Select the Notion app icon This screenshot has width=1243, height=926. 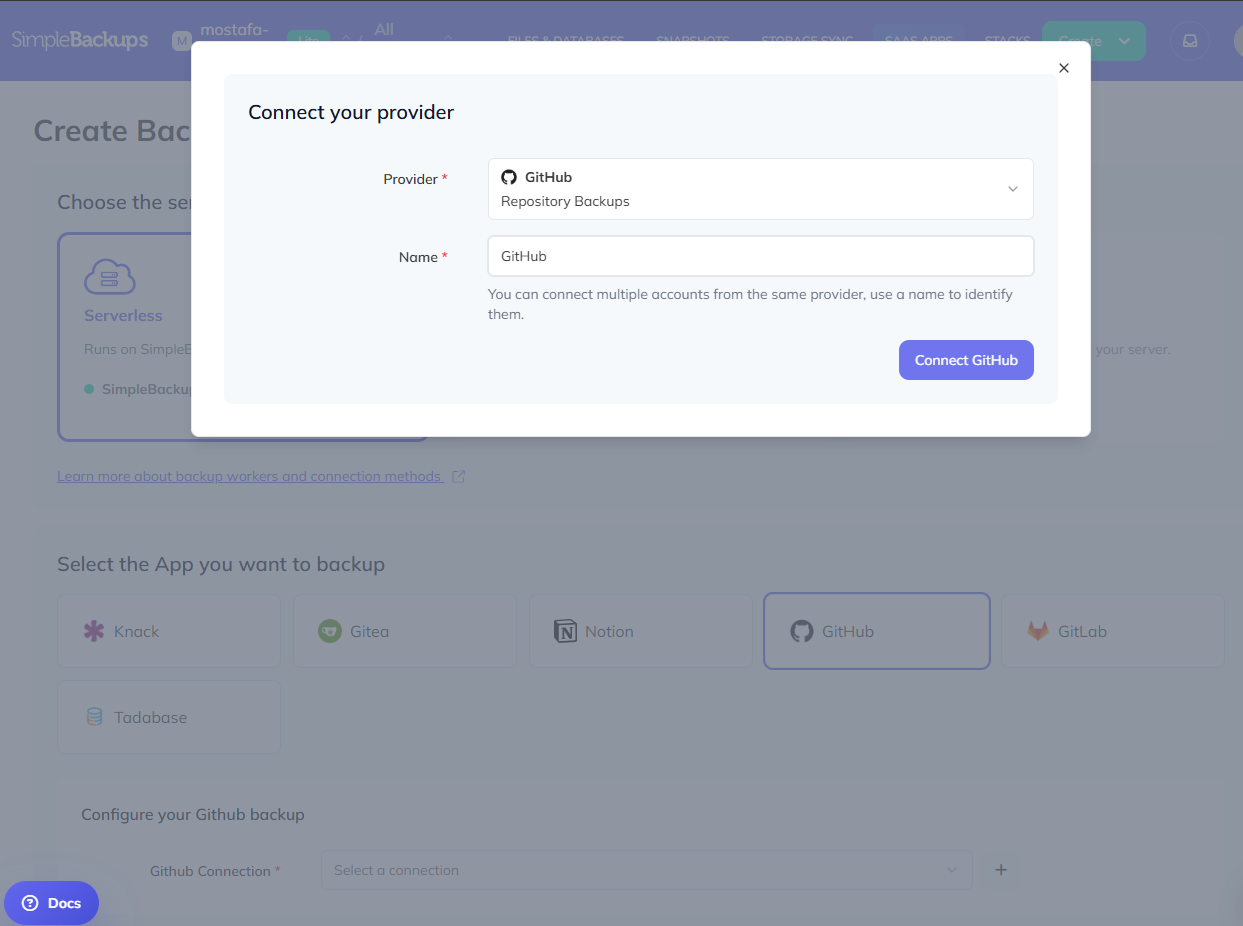click(565, 631)
